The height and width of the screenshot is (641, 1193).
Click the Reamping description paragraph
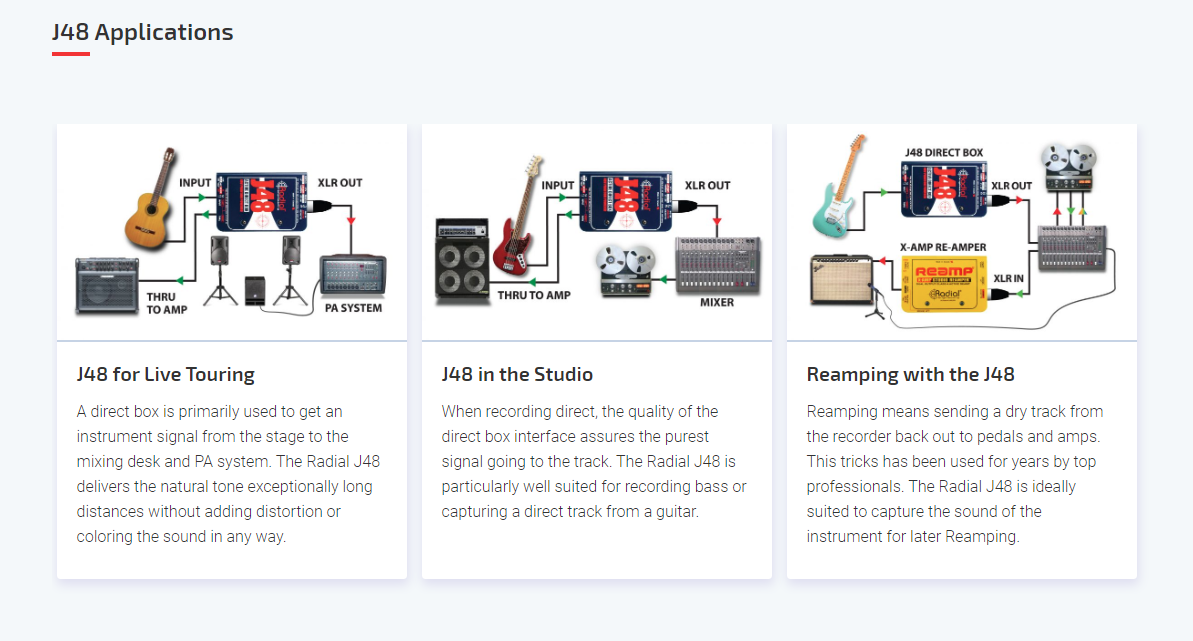955,474
